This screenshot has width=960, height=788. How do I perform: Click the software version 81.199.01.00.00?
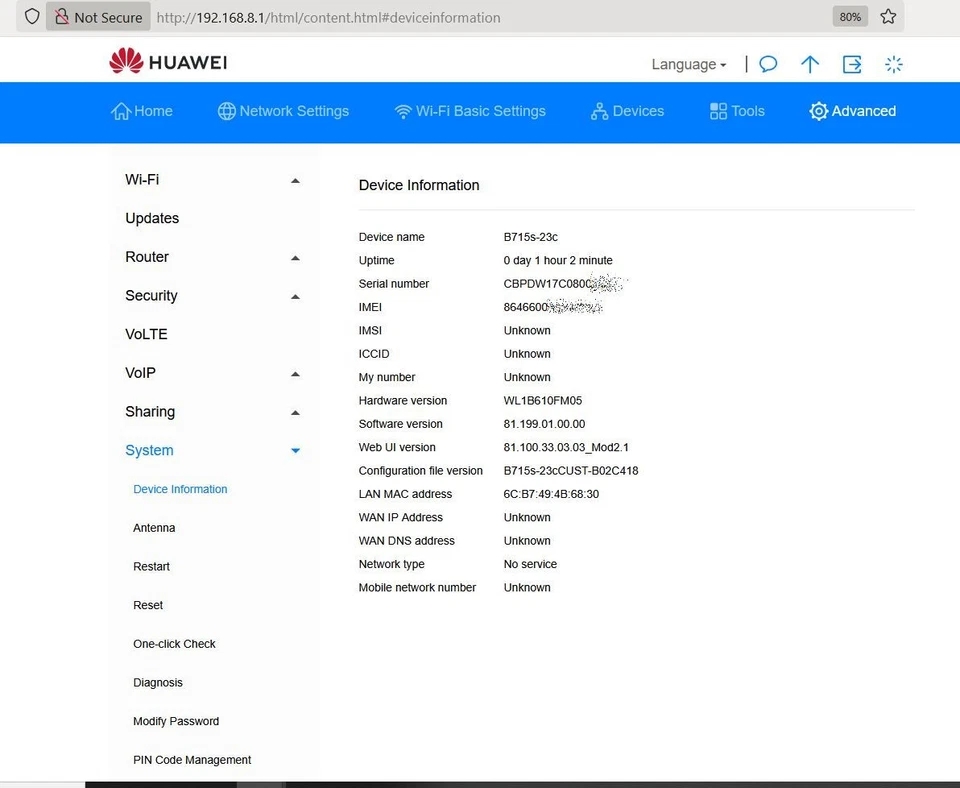point(544,424)
